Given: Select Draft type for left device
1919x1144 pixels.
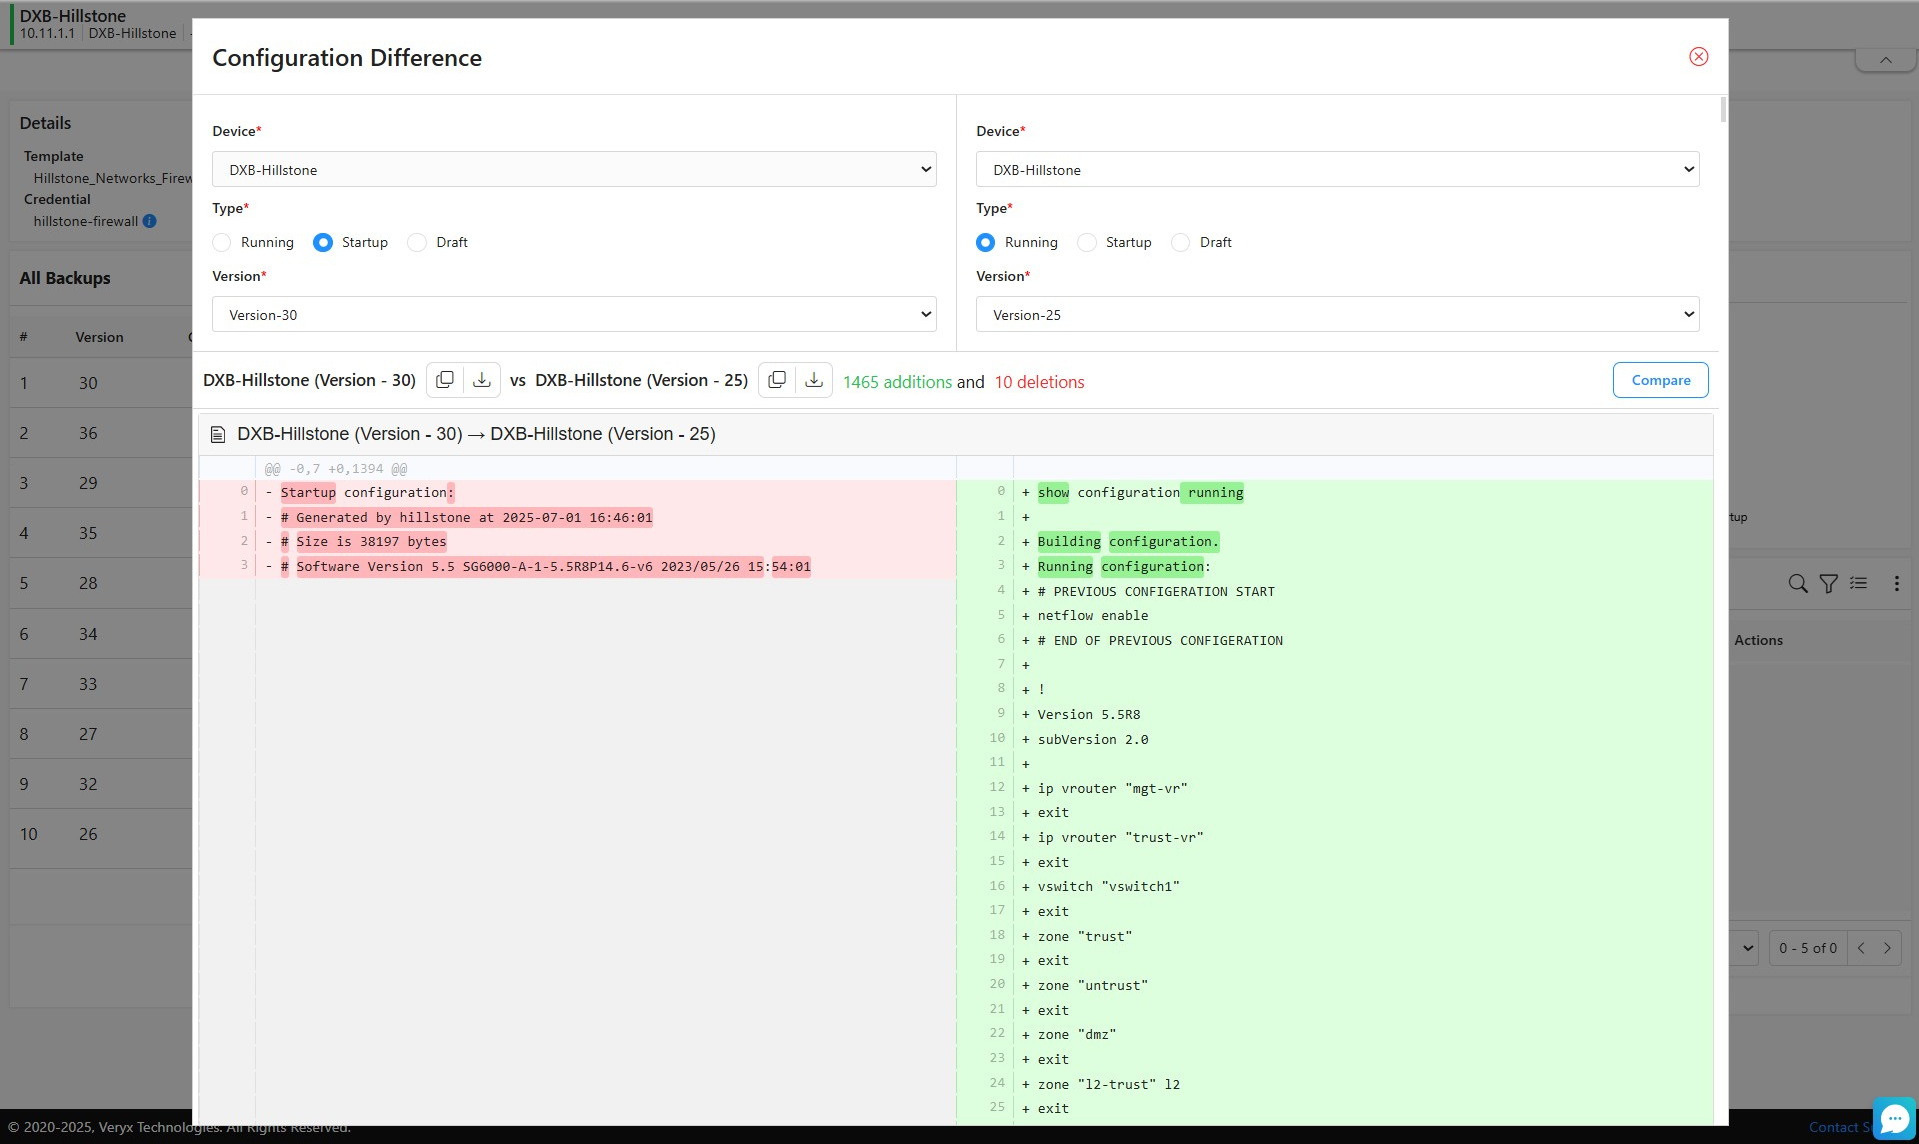Looking at the screenshot, I should click(417, 243).
